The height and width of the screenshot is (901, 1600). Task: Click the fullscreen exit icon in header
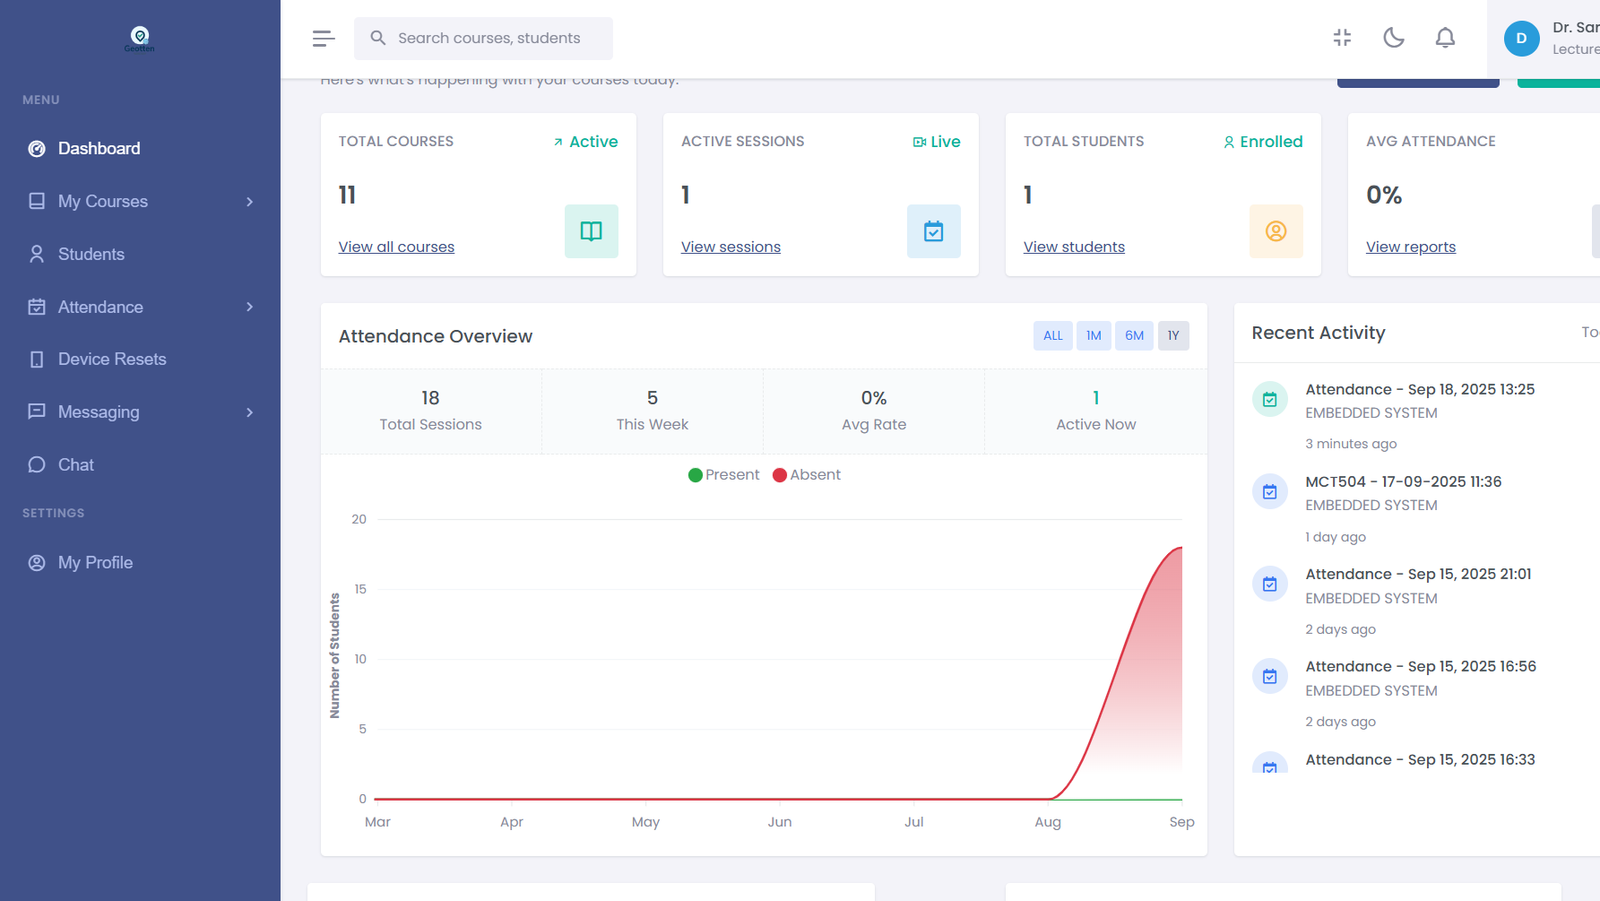click(x=1342, y=38)
